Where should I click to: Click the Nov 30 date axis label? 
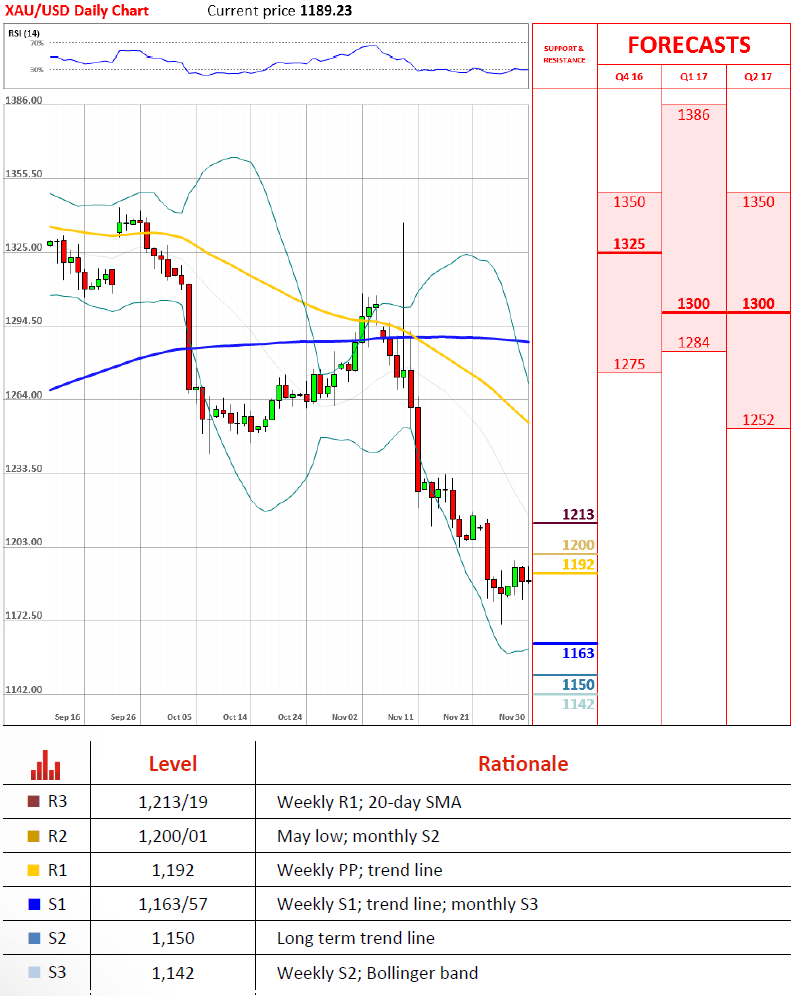(512, 717)
